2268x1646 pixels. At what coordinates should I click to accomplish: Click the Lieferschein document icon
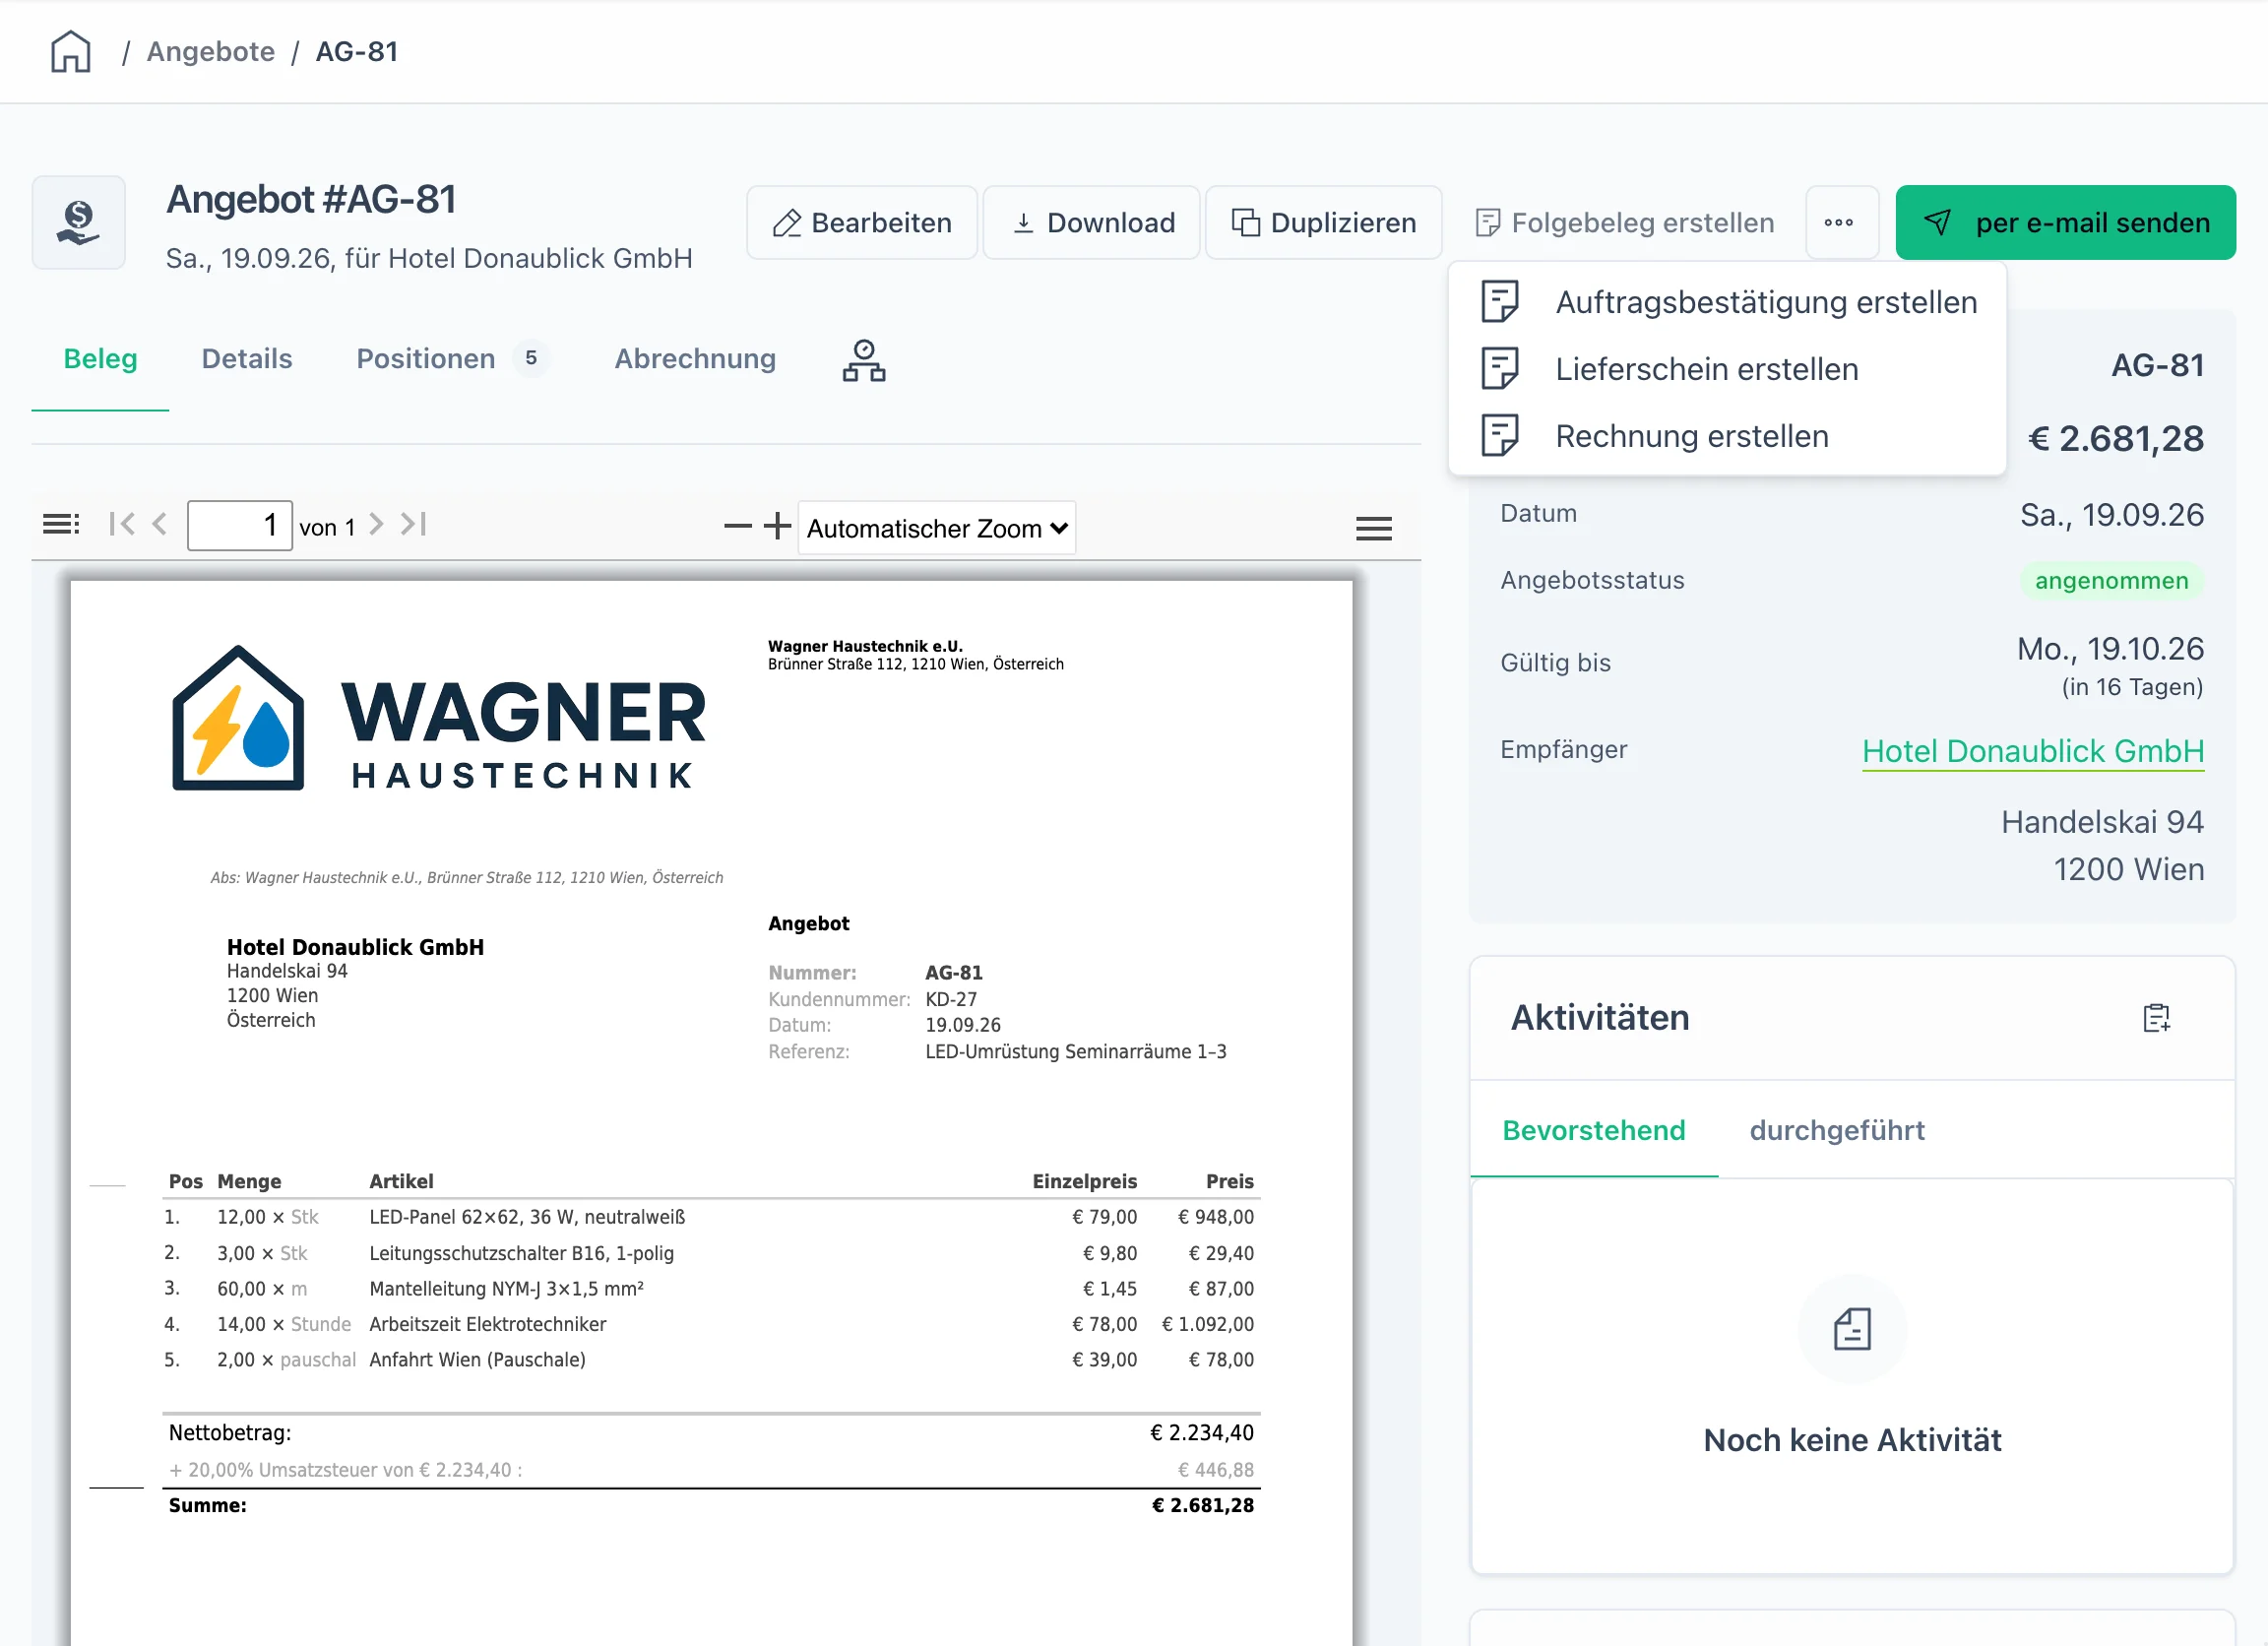(x=1500, y=369)
